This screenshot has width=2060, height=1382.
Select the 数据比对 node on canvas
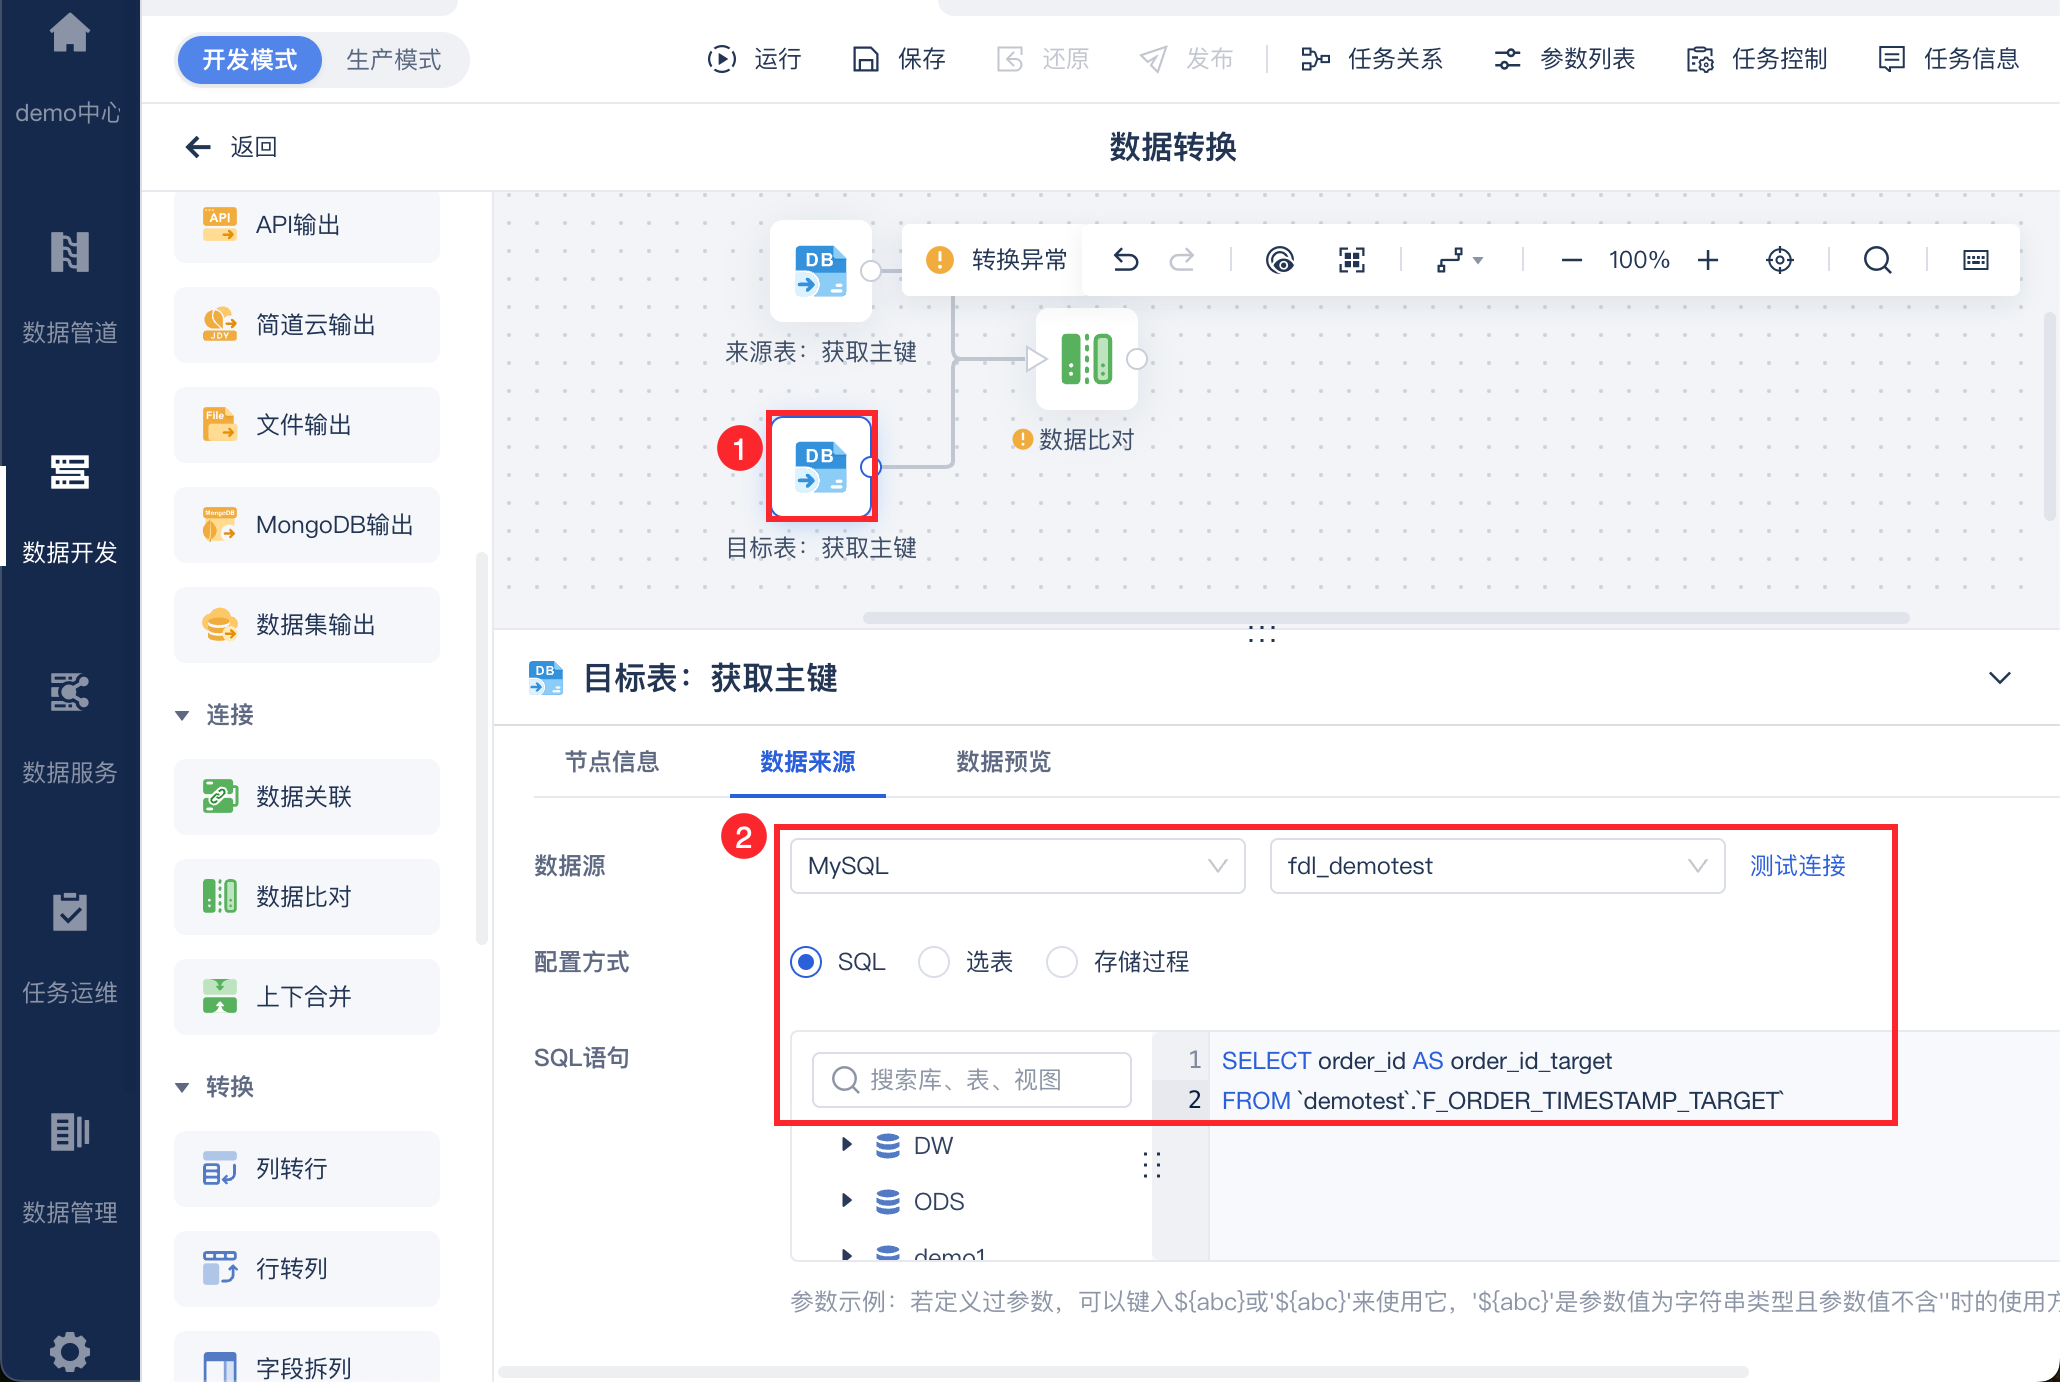point(1086,359)
